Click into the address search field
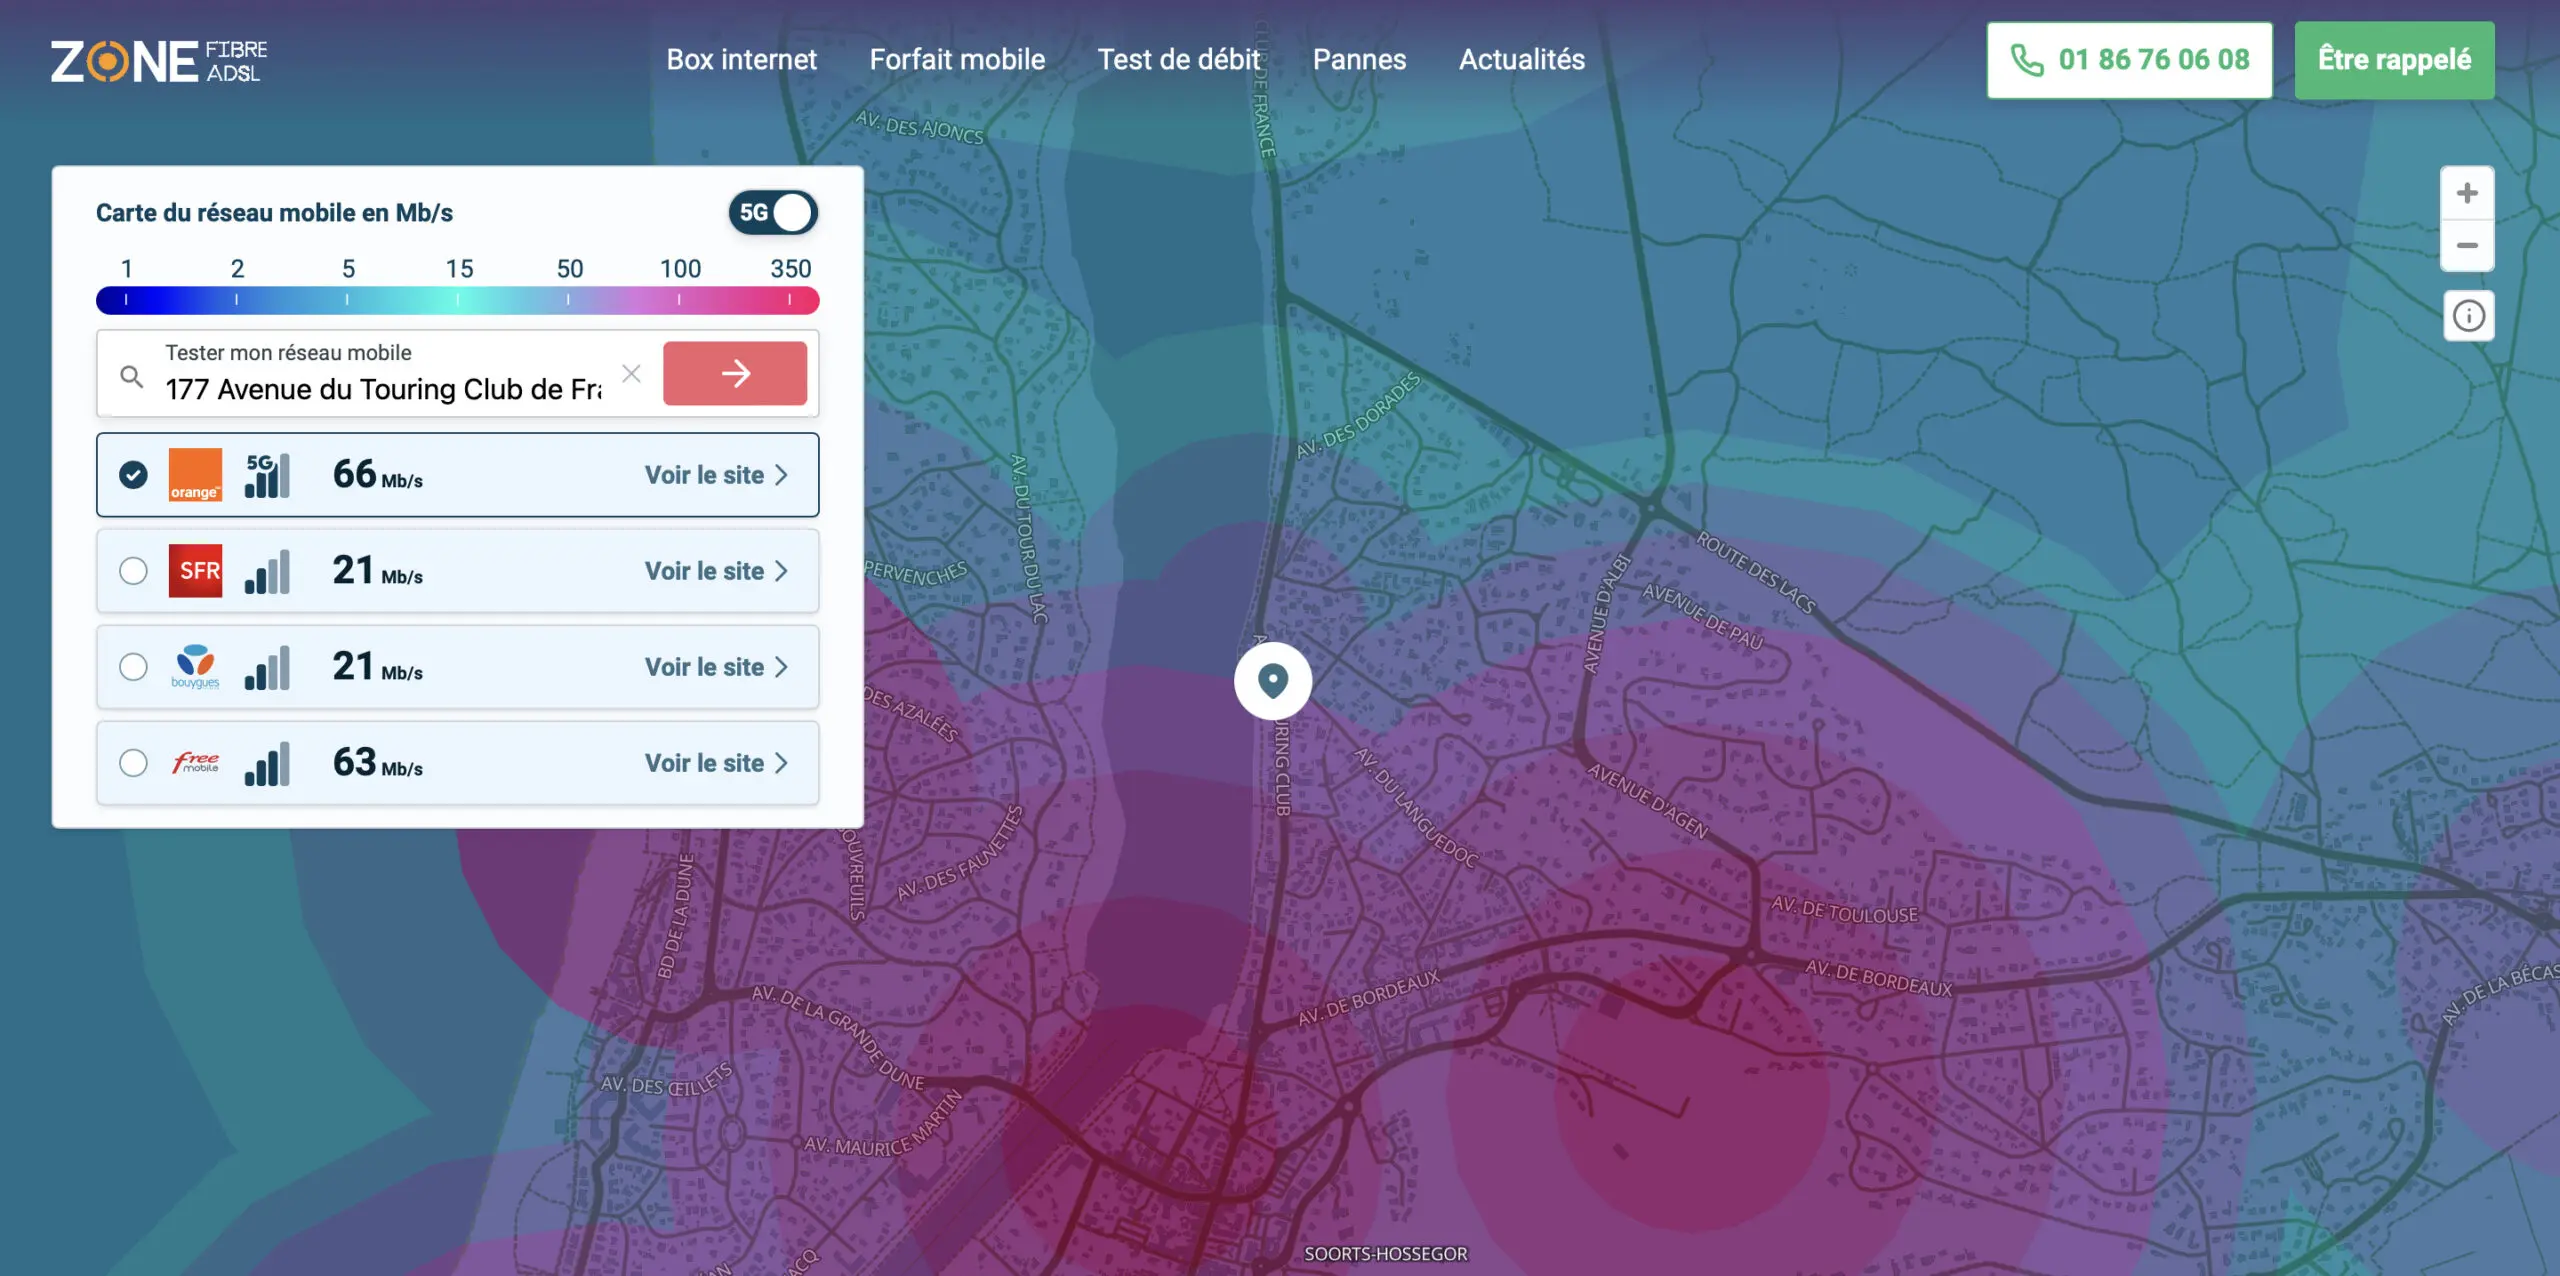Viewport: 2560px width, 1276px height. click(x=383, y=389)
